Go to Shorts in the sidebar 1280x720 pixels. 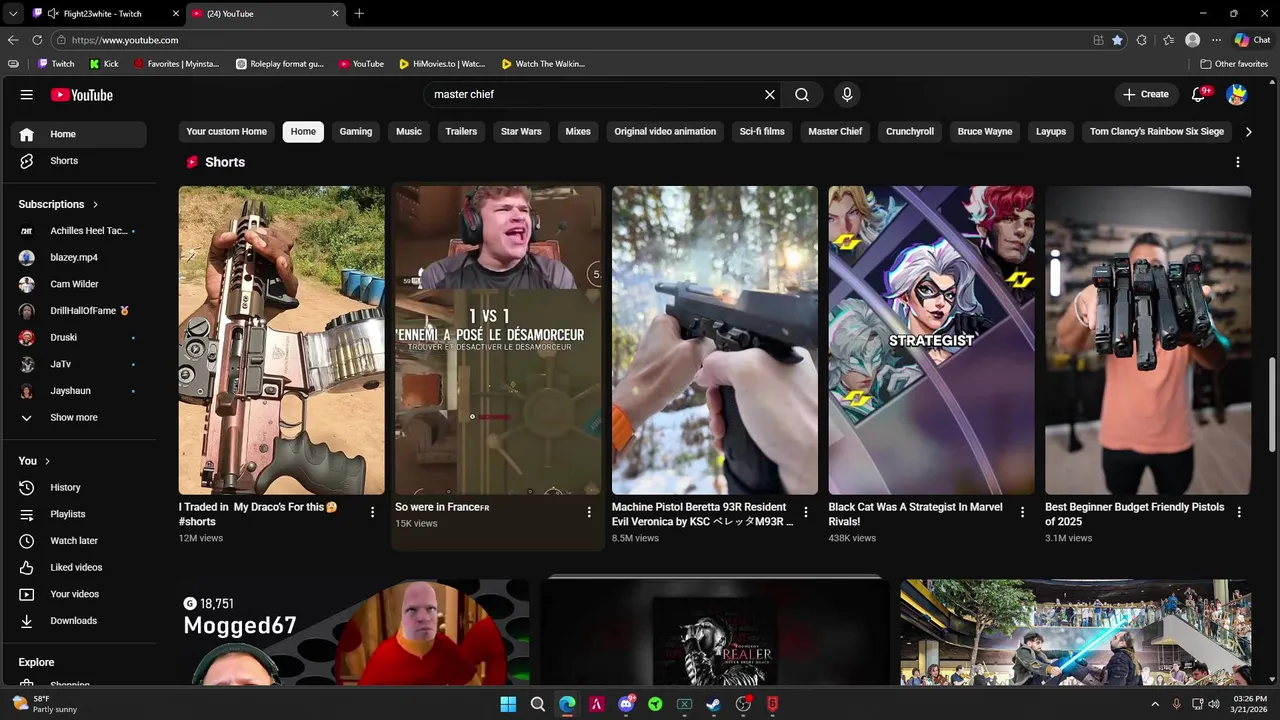[79, 161]
